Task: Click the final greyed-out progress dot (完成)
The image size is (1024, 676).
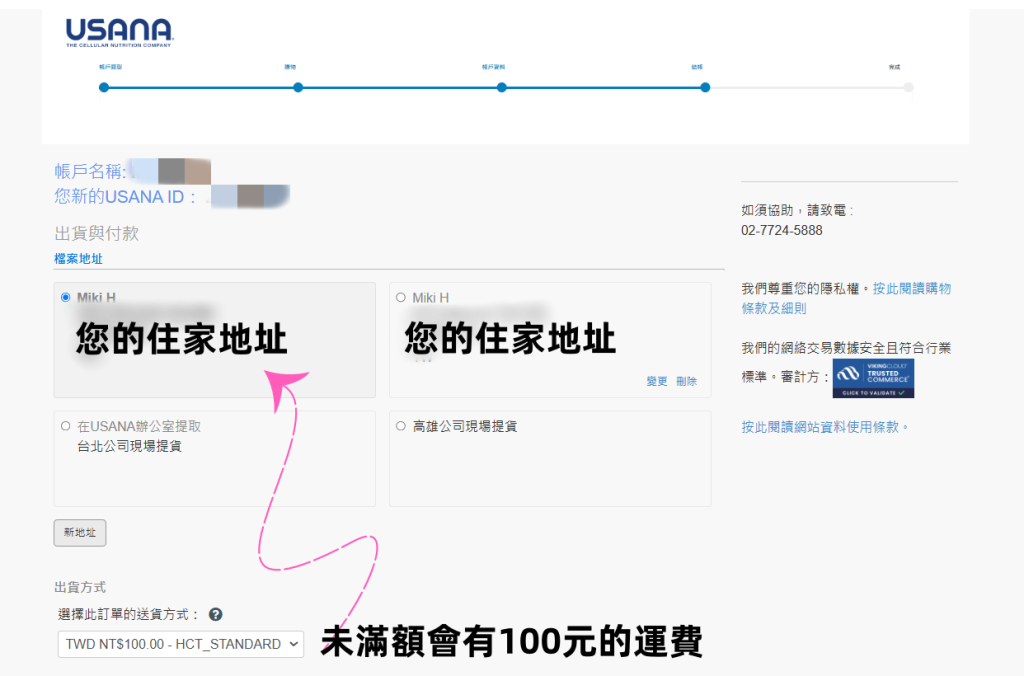Action: tap(908, 88)
